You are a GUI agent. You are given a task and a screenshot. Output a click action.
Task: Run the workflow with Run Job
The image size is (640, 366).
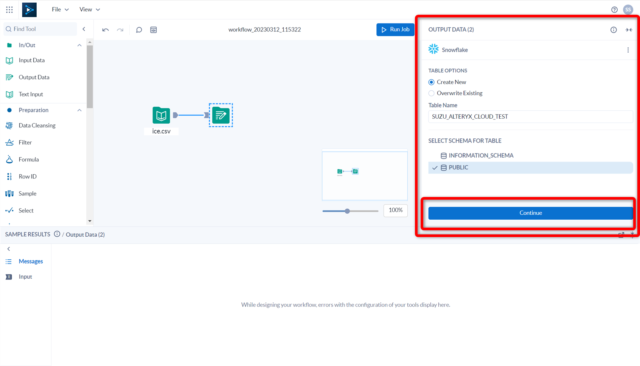coord(395,29)
